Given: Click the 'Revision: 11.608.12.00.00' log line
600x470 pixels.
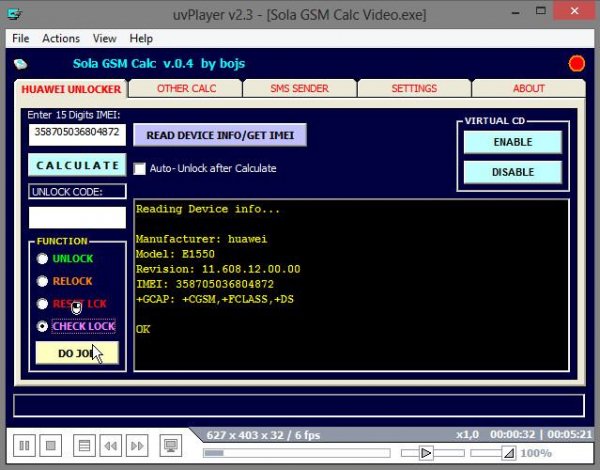Looking at the screenshot, I should click(x=218, y=269).
